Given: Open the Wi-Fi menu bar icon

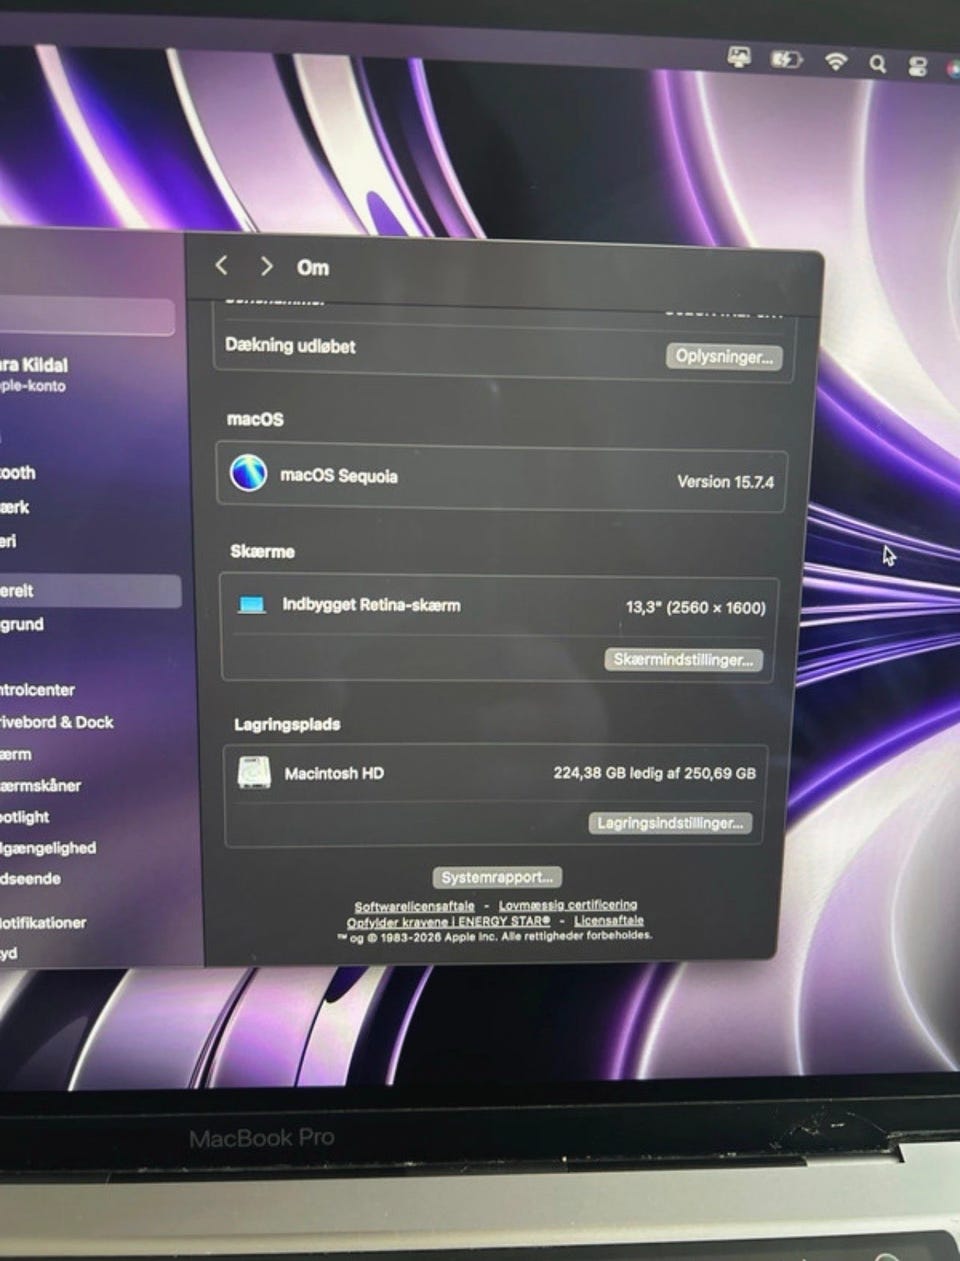Looking at the screenshot, I should [835, 62].
